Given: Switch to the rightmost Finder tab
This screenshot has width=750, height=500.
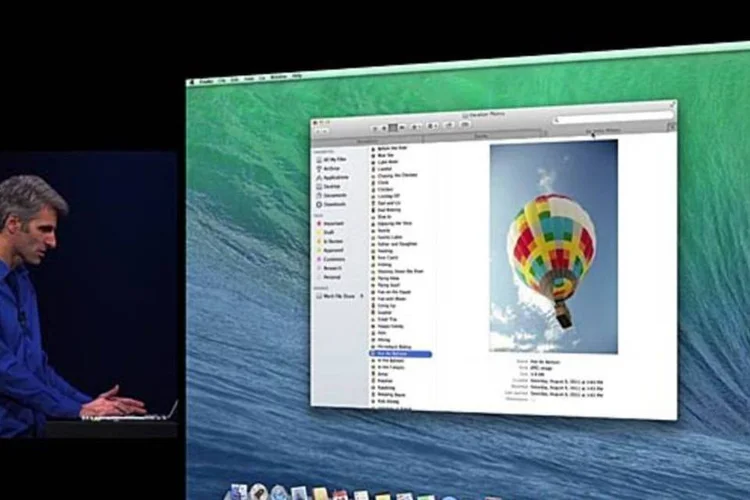Looking at the screenshot, I should point(604,131).
